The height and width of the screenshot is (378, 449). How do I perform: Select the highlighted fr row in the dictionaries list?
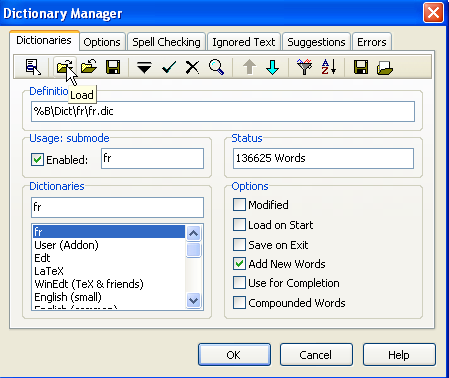coord(109,232)
